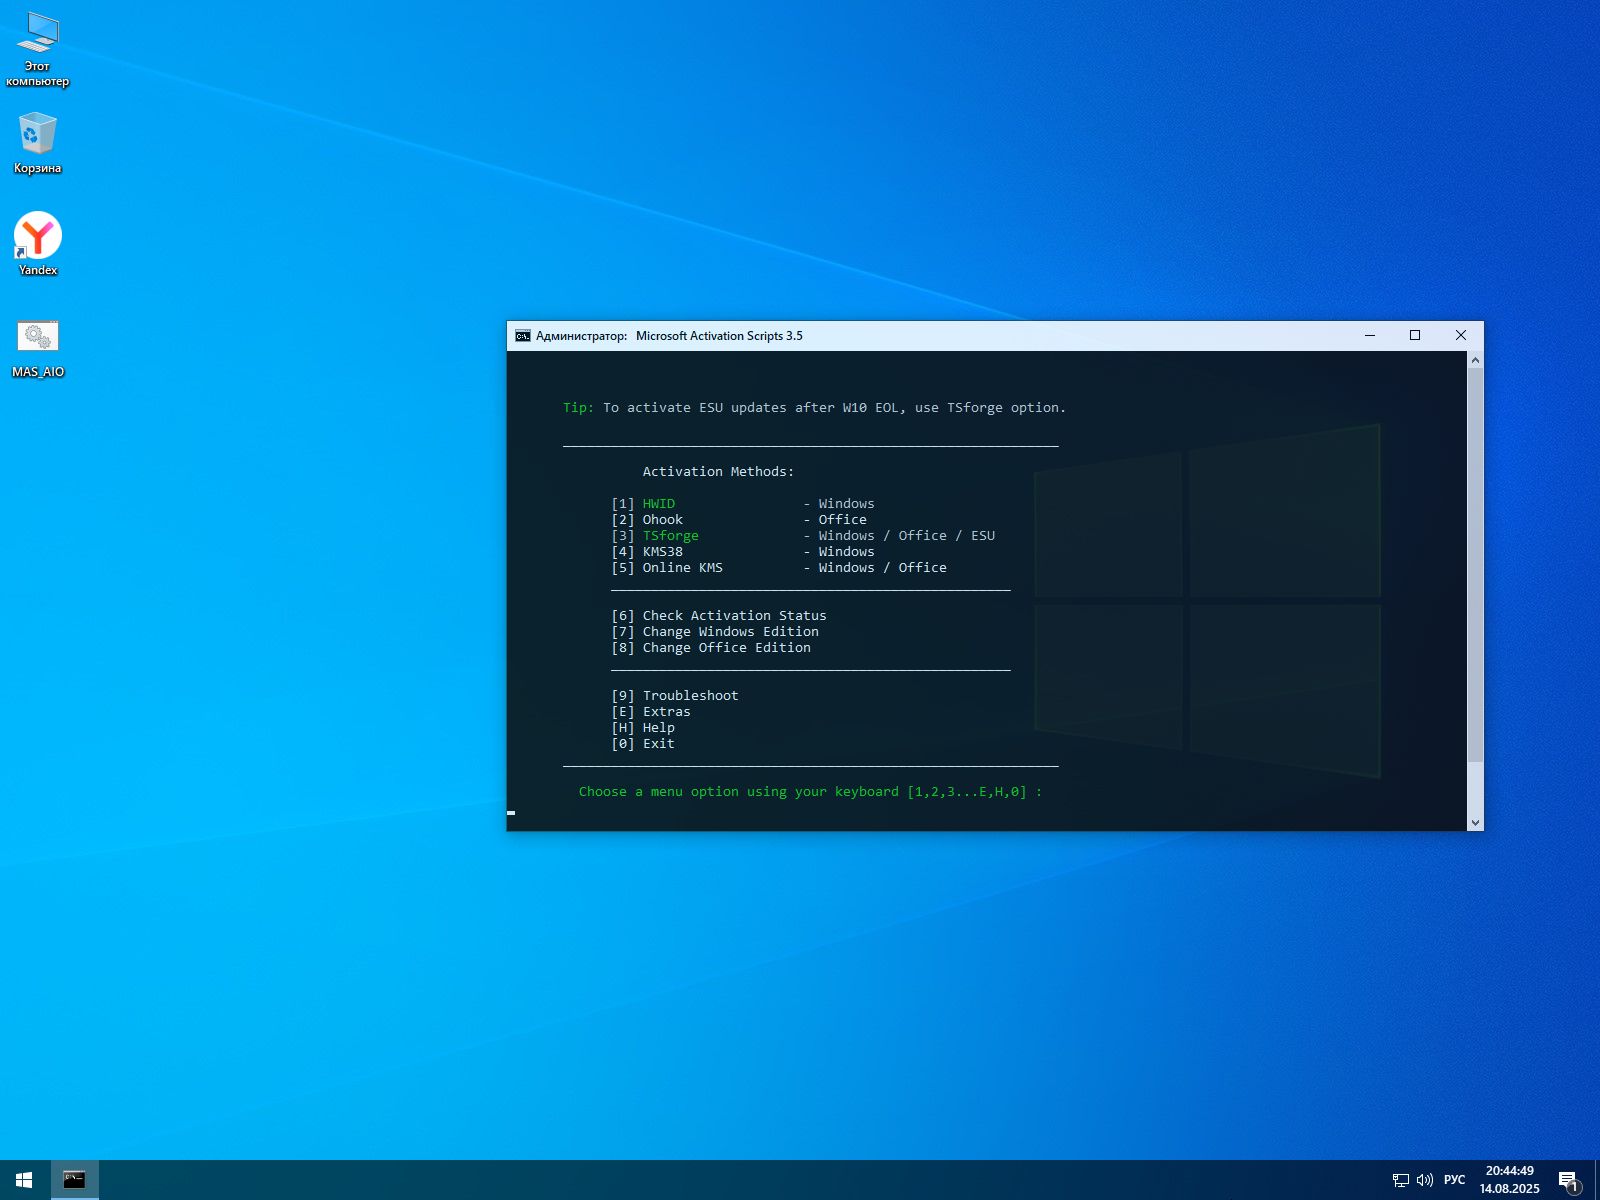Open the notification center icon

pyautogui.click(x=1568, y=1180)
